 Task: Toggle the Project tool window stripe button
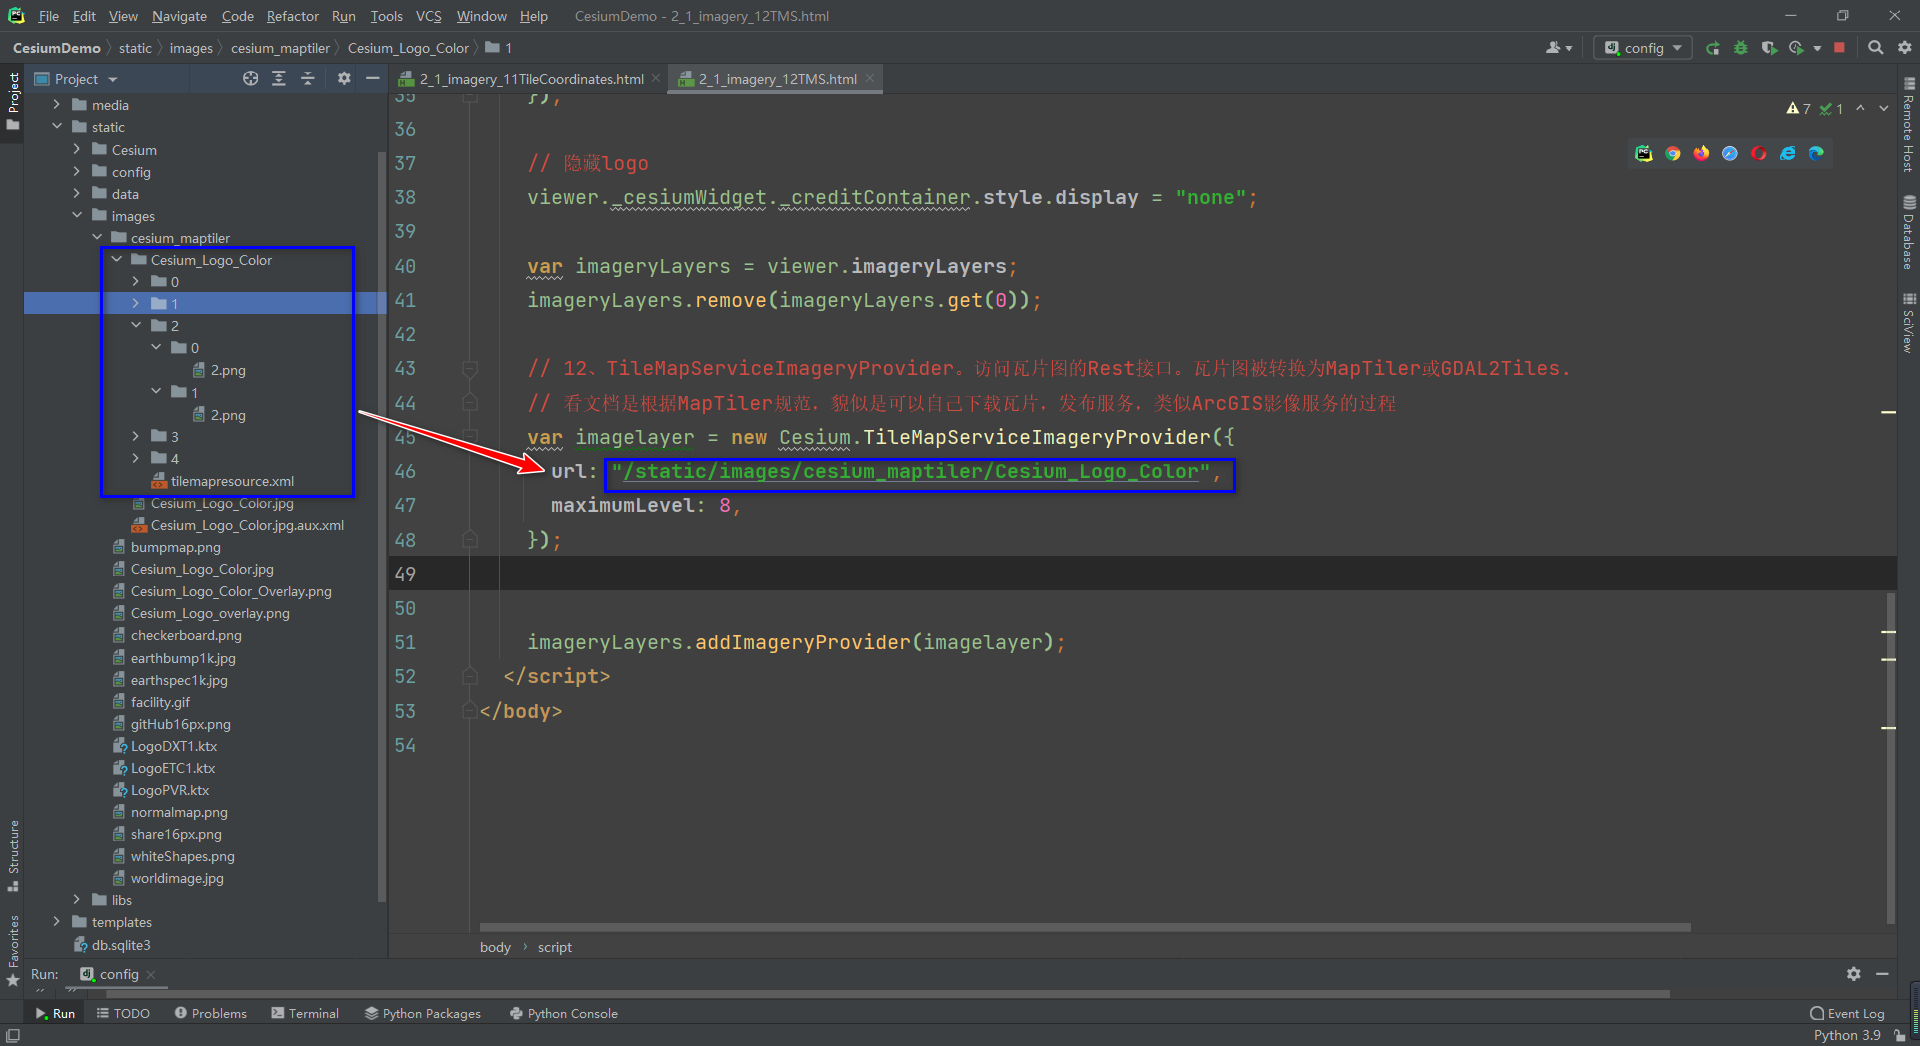pos(13,101)
